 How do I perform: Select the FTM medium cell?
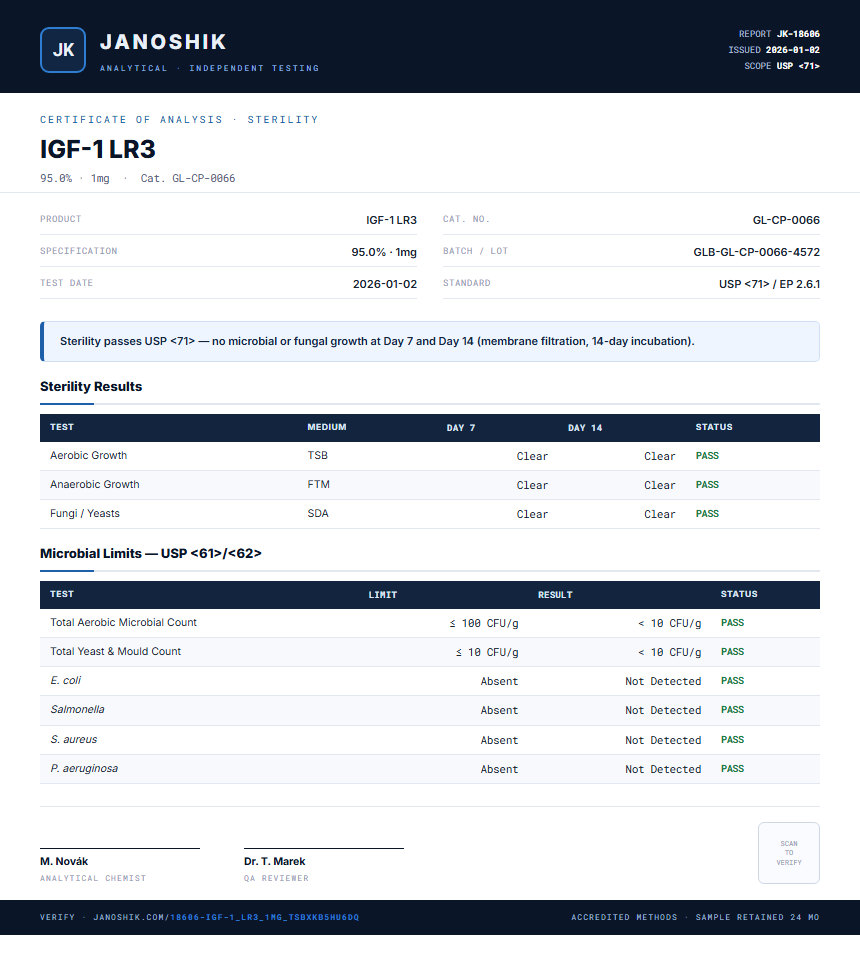[x=318, y=484]
